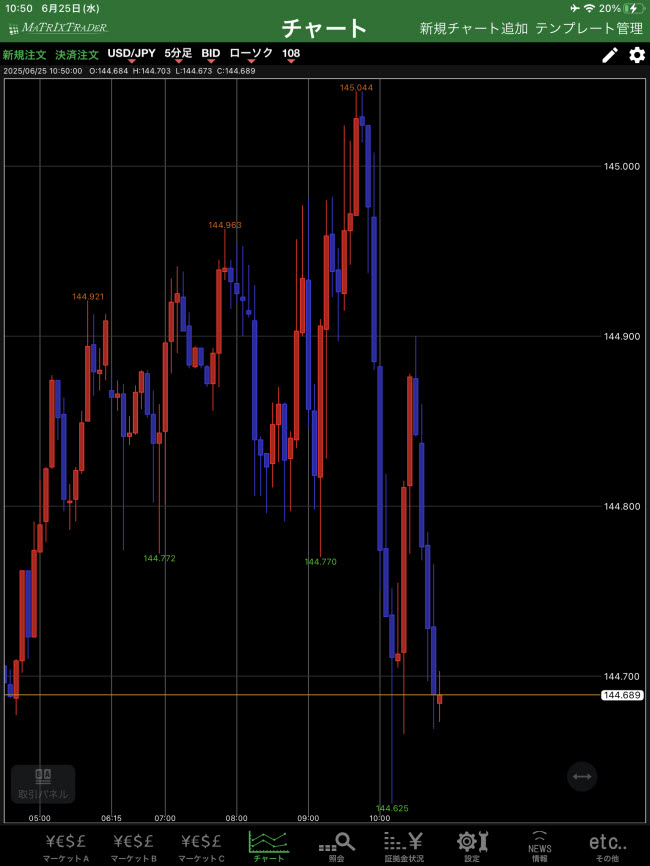The height and width of the screenshot is (866, 650).
Task: Open テンプレート管理 template management
Action: (x=589, y=28)
